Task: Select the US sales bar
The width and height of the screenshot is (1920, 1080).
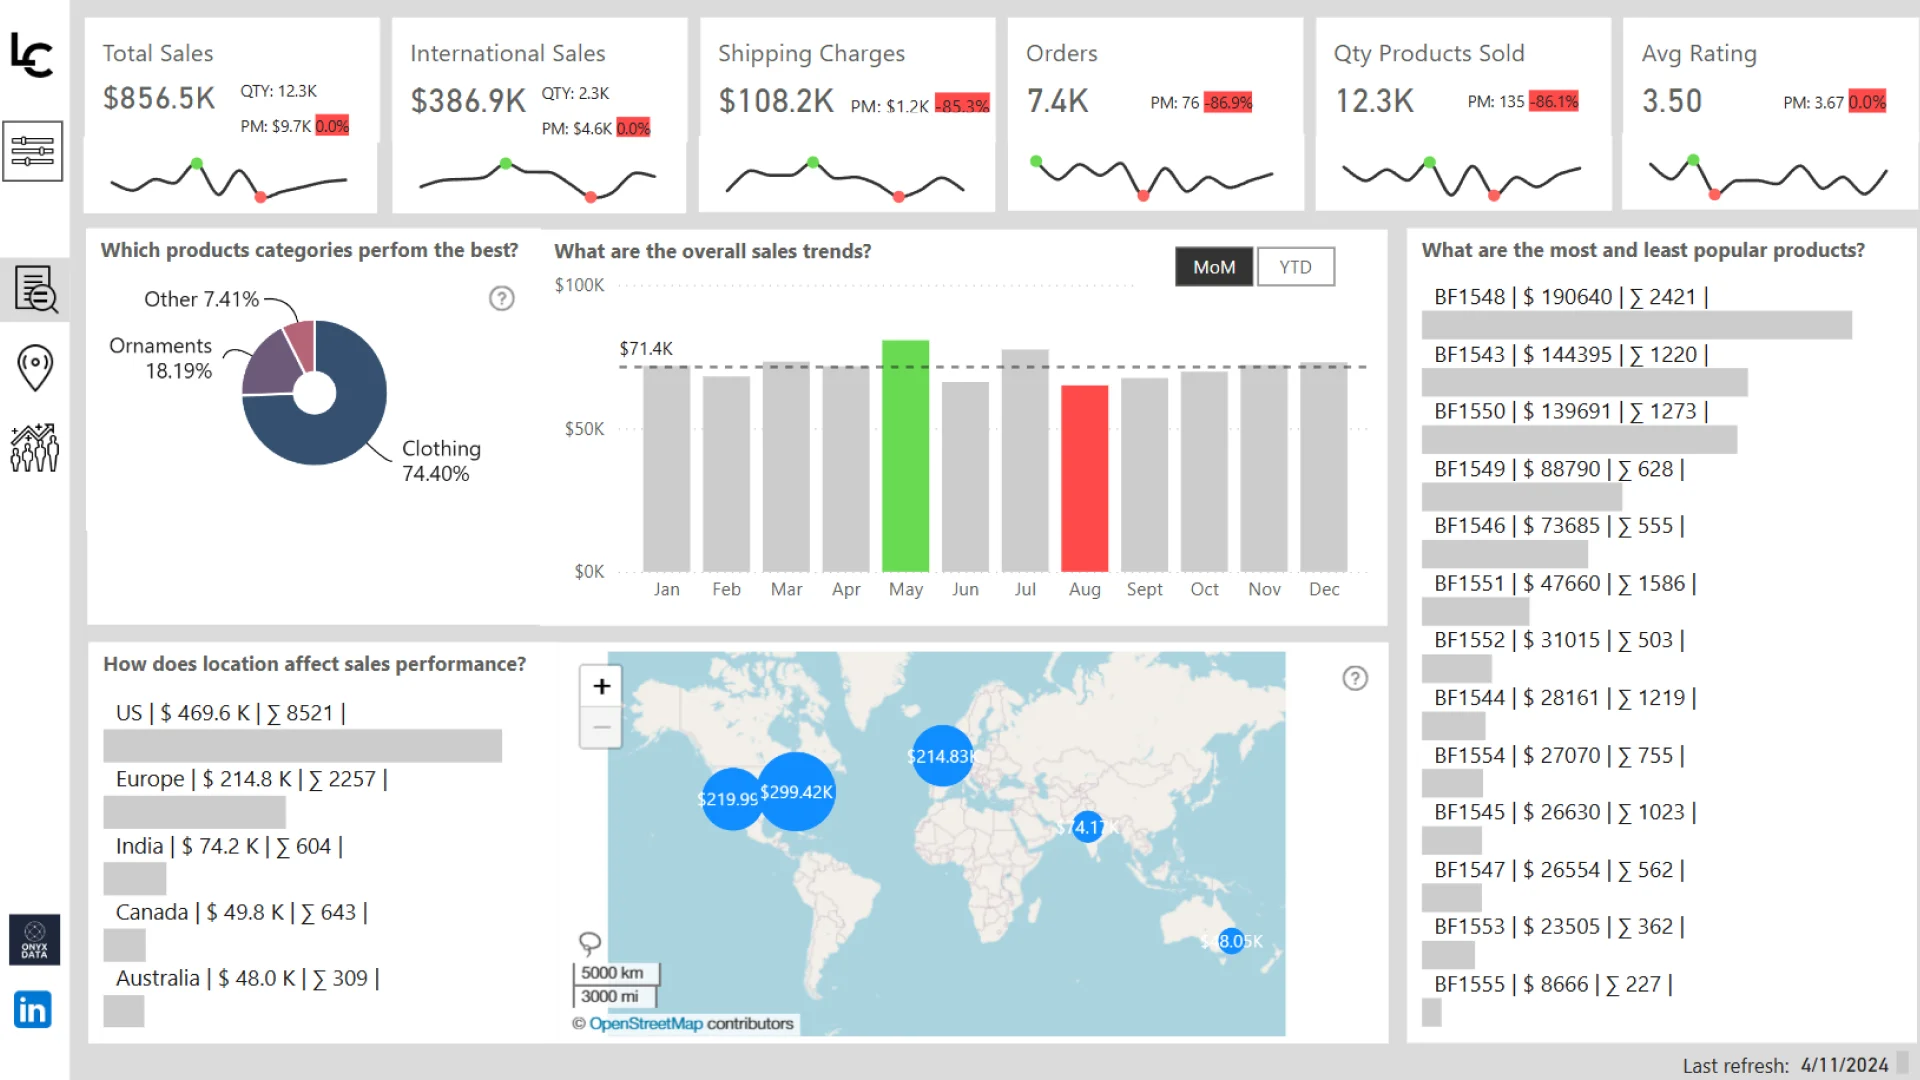Action: [x=302, y=746]
